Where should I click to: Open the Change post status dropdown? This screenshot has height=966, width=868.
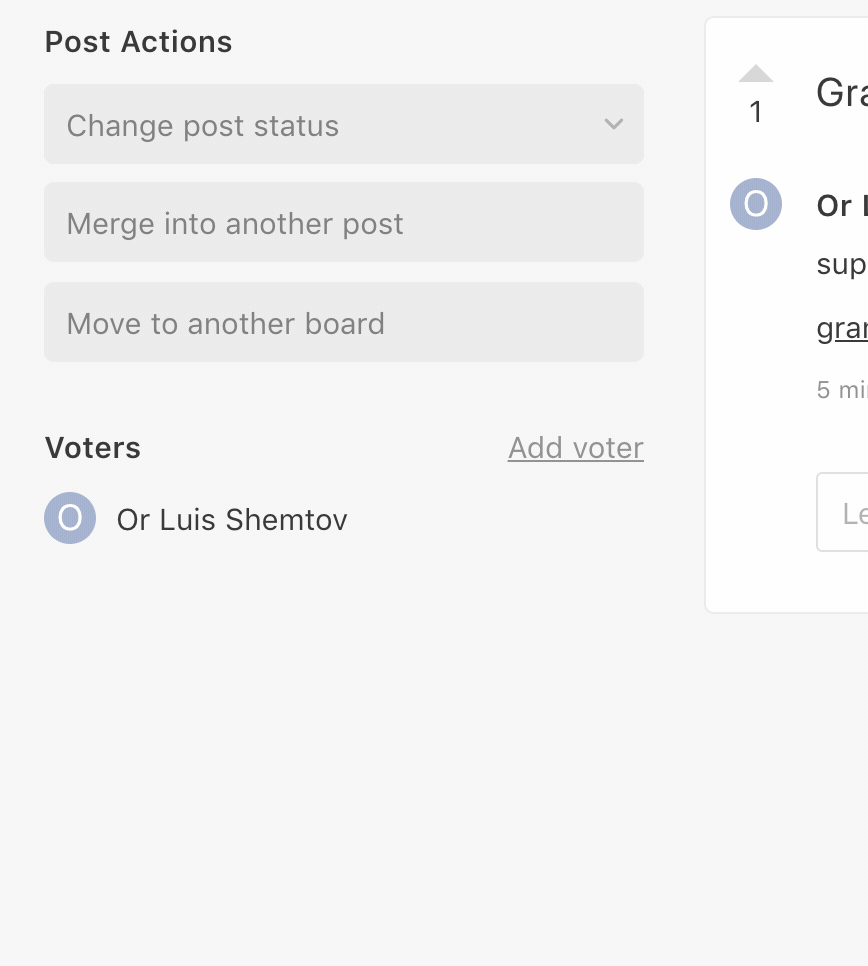(x=344, y=124)
